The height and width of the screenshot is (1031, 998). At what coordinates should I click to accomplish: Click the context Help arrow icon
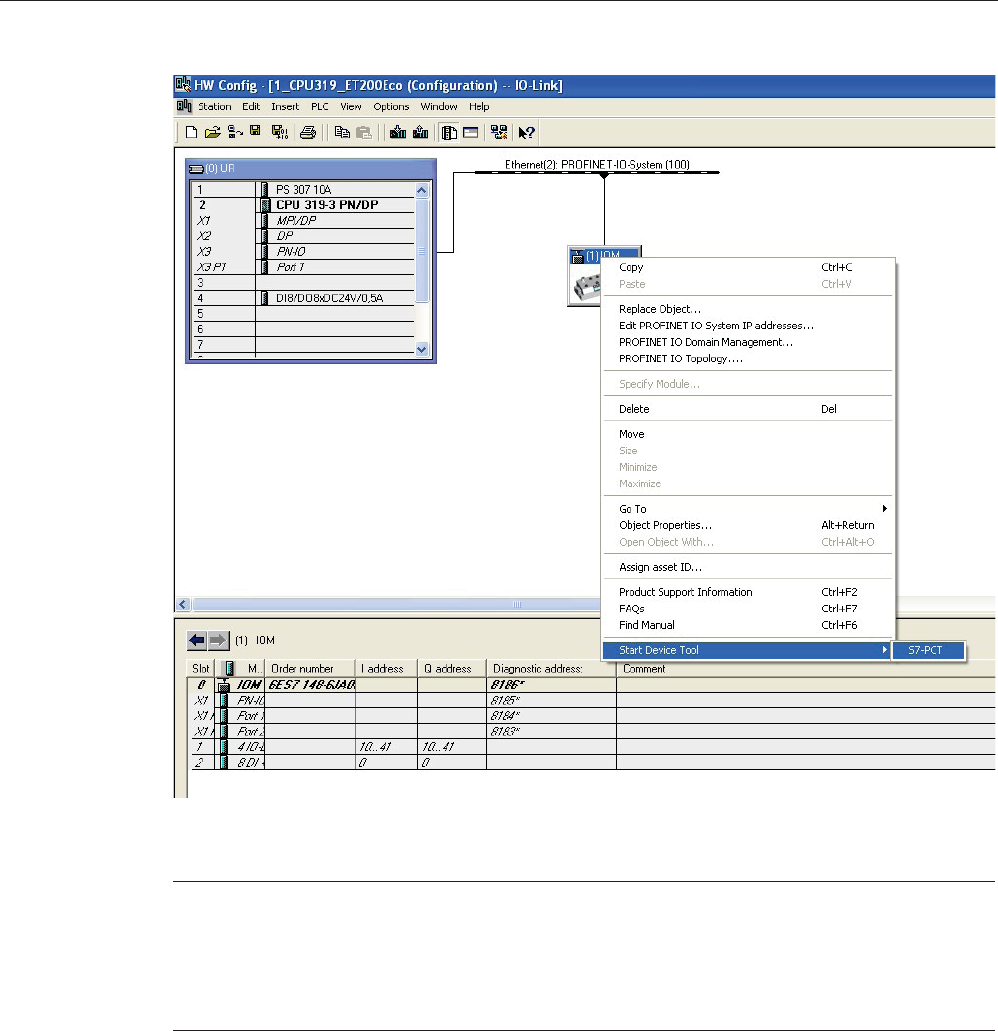tap(527, 132)
